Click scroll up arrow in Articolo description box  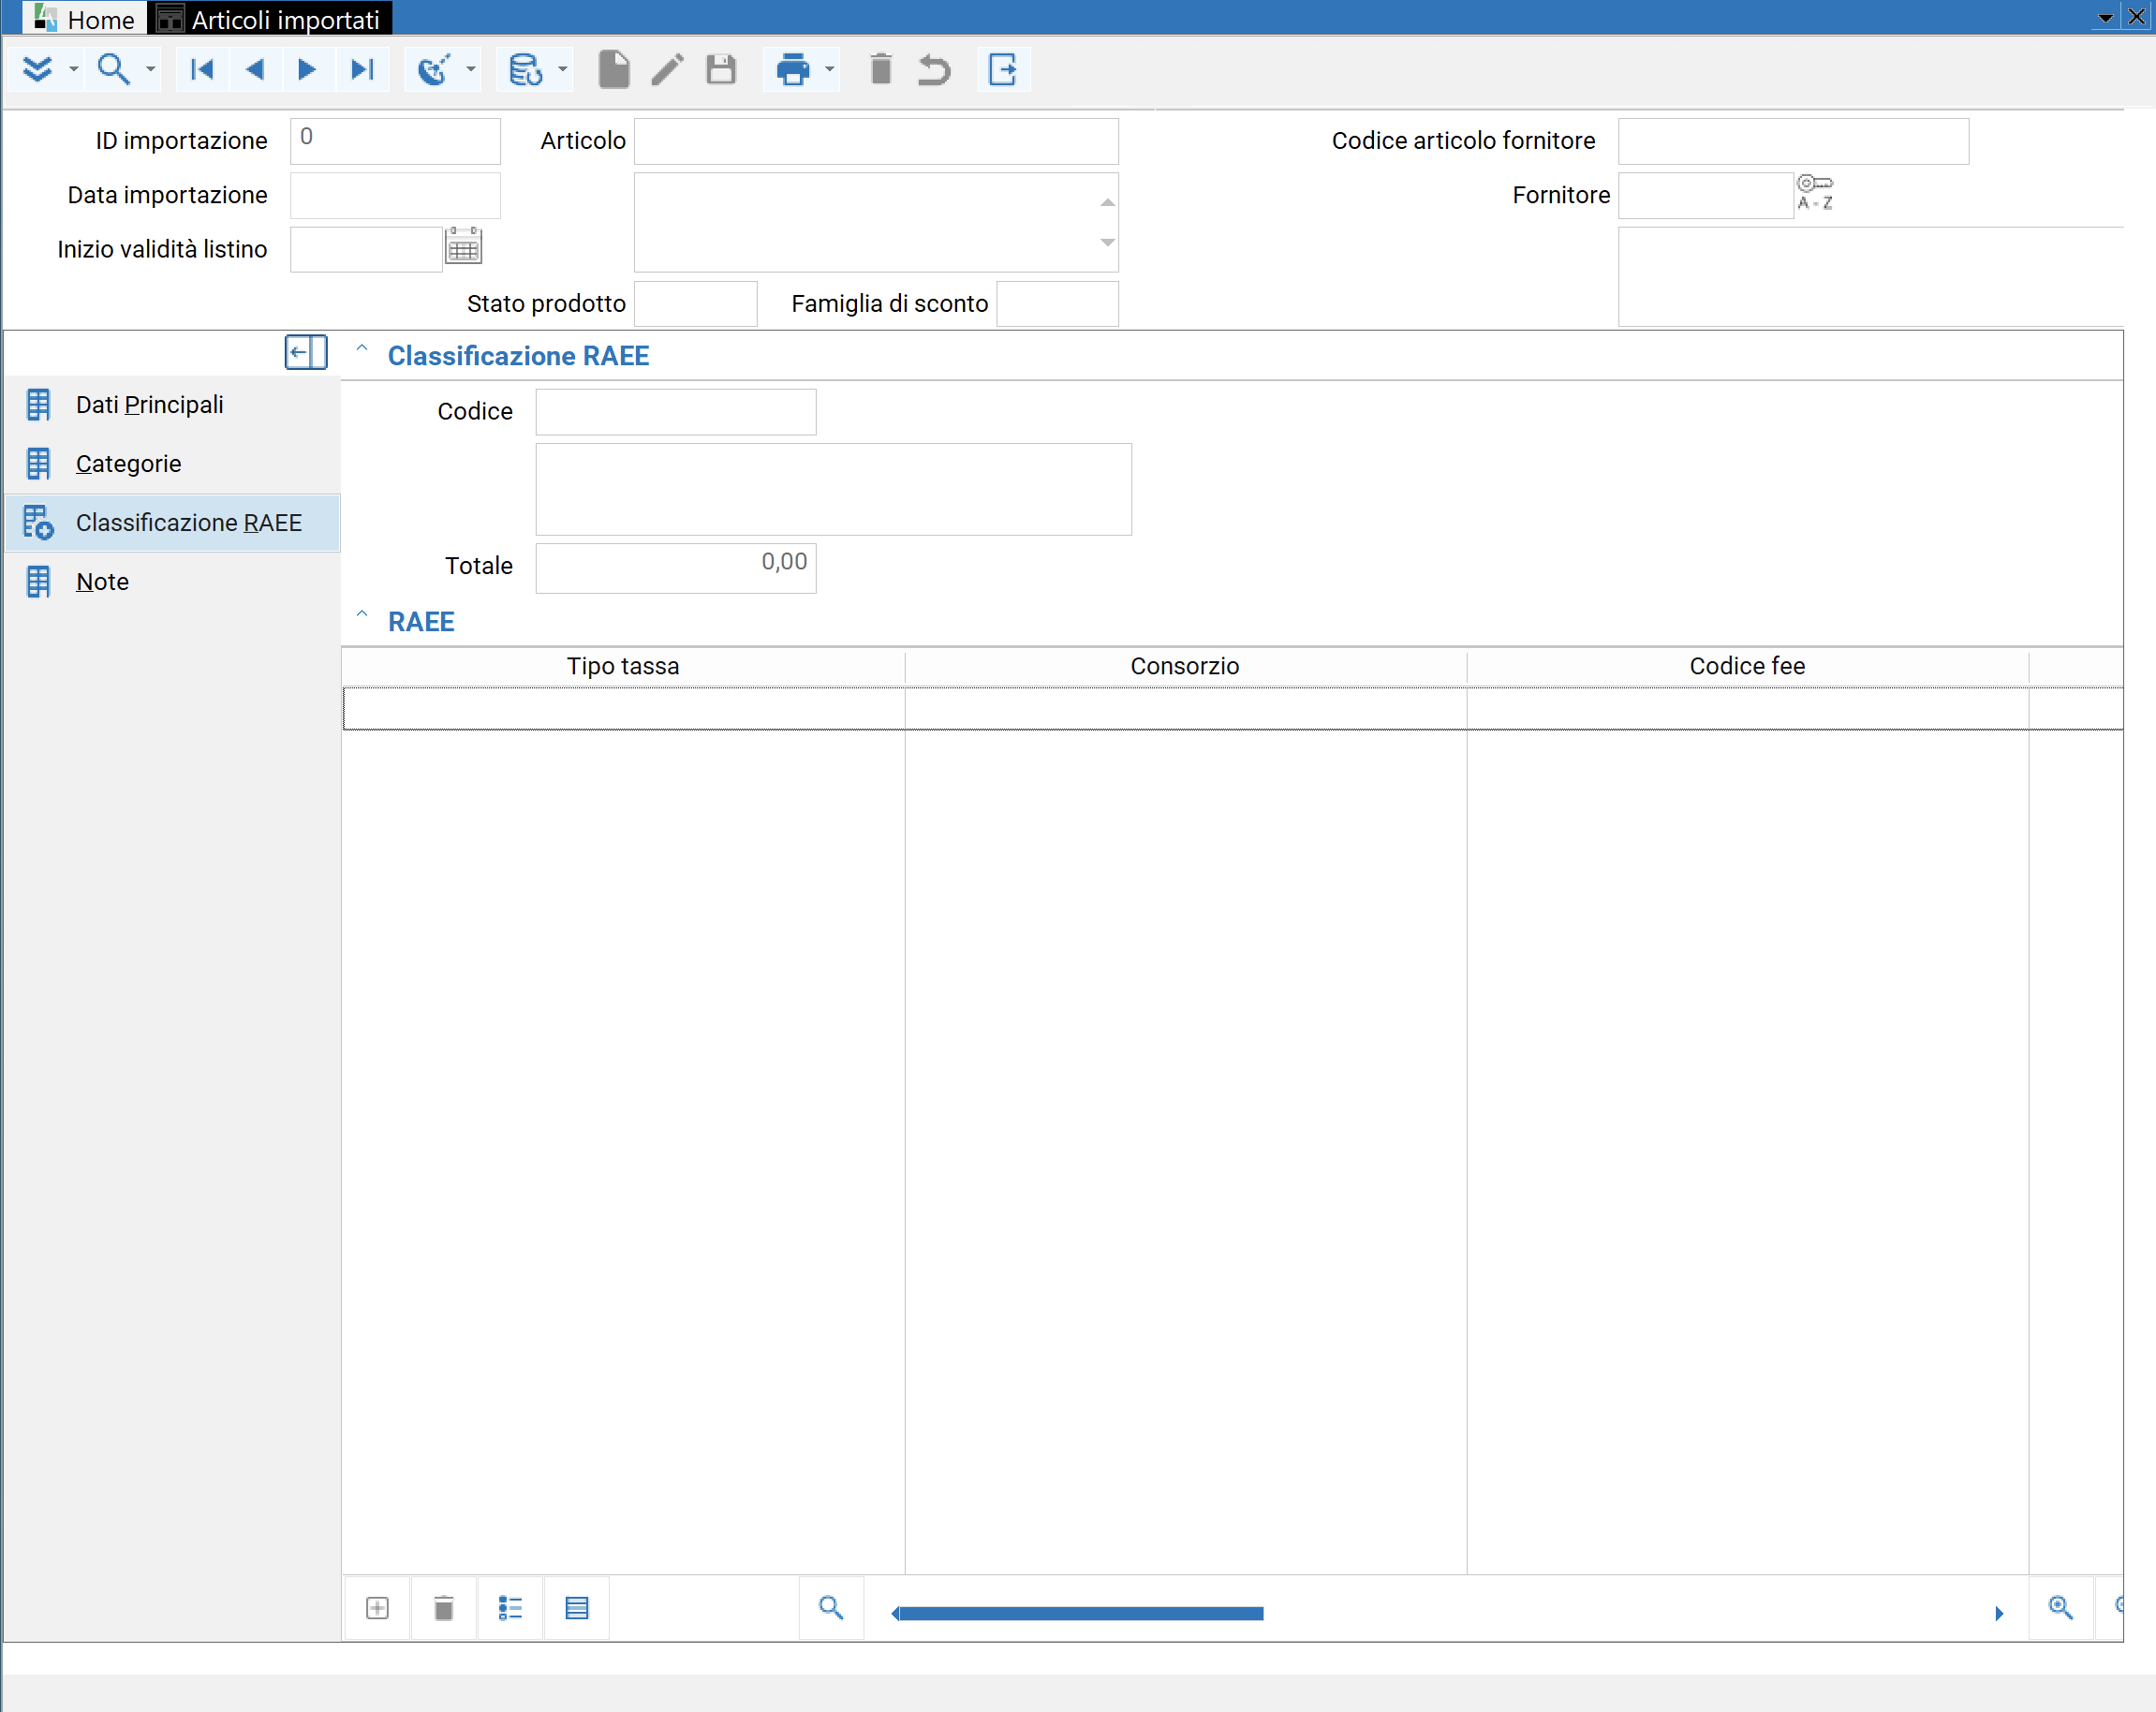pyautogui.click(x=1107, y=202)
